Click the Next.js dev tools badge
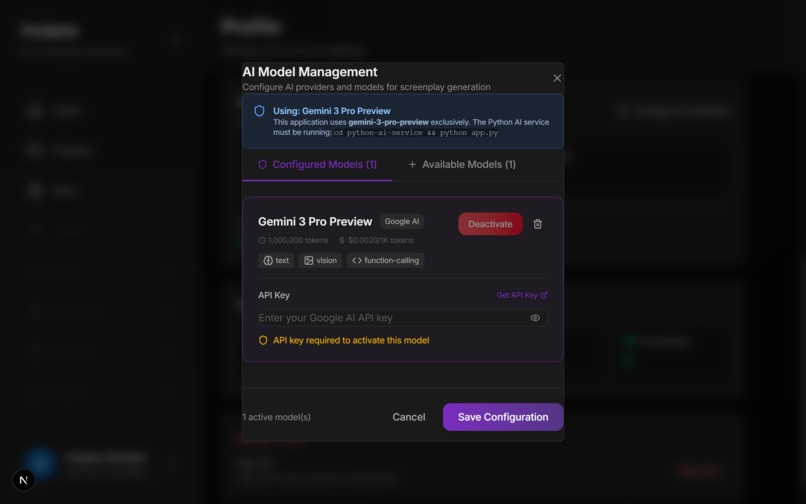Image resolution: width=806 pixels, height=504 pixels. (x=24, y=480)
